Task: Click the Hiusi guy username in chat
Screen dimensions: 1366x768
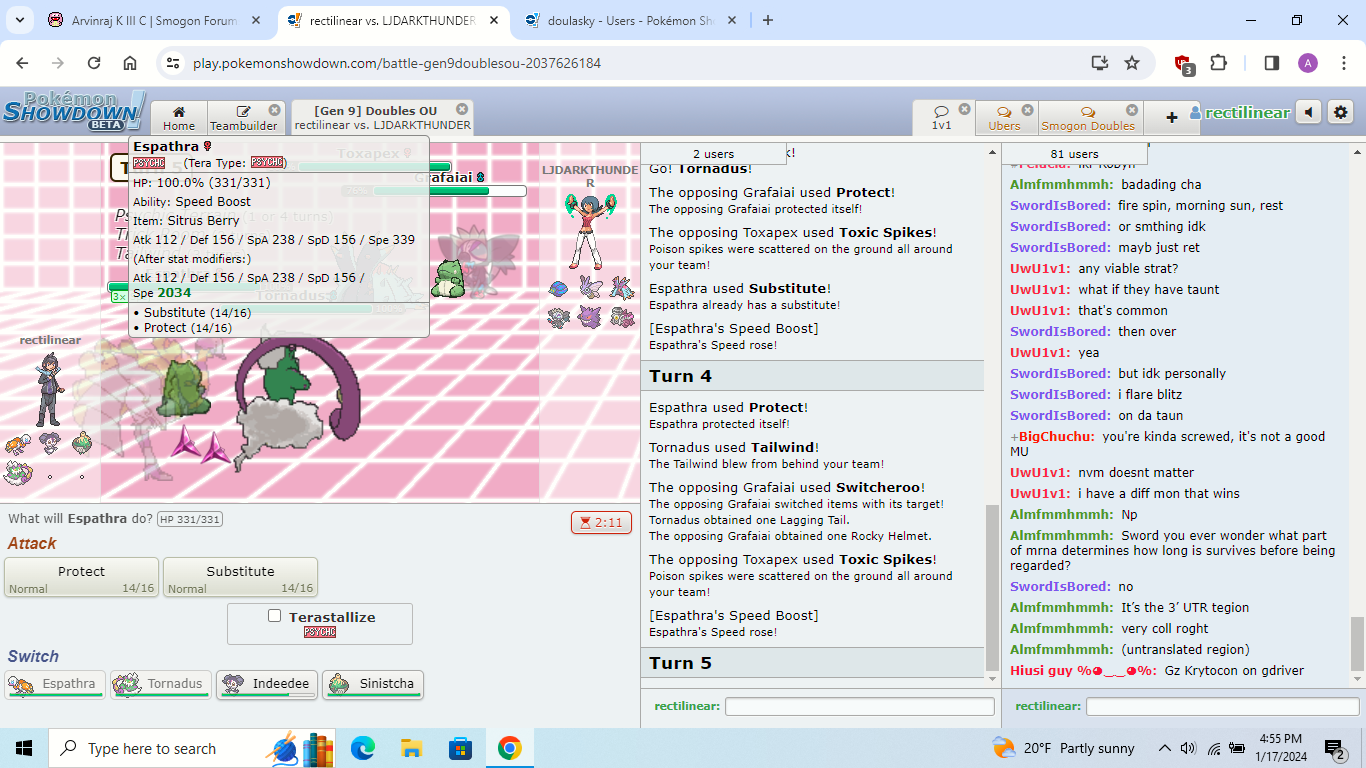Action: pos(1083,670)
